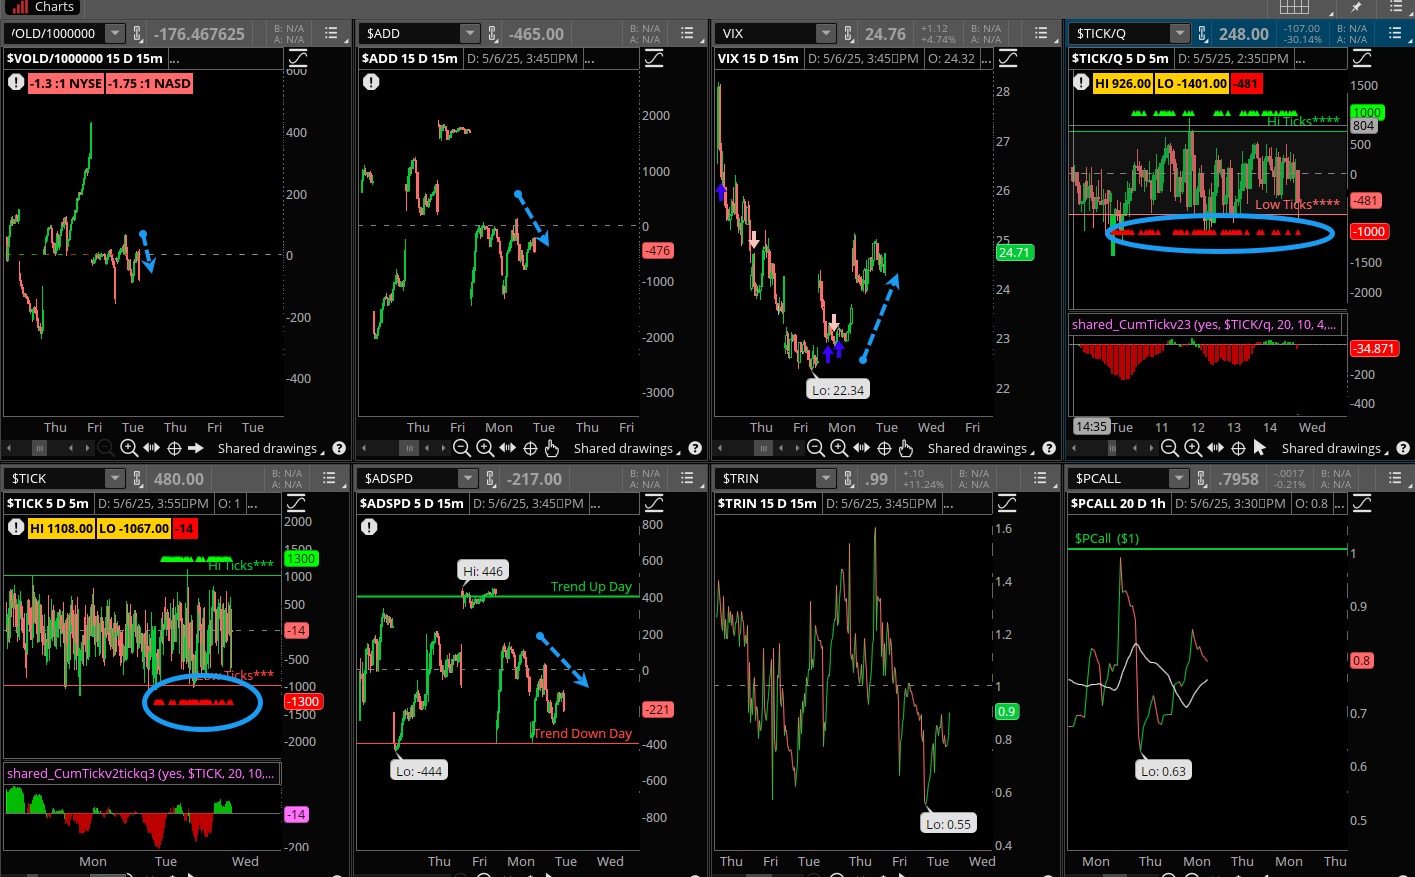The width and height of the screenshot is (1415, 877).
Task: Open Shared drawings menu under $ADD chart
Action: (622, 449)
